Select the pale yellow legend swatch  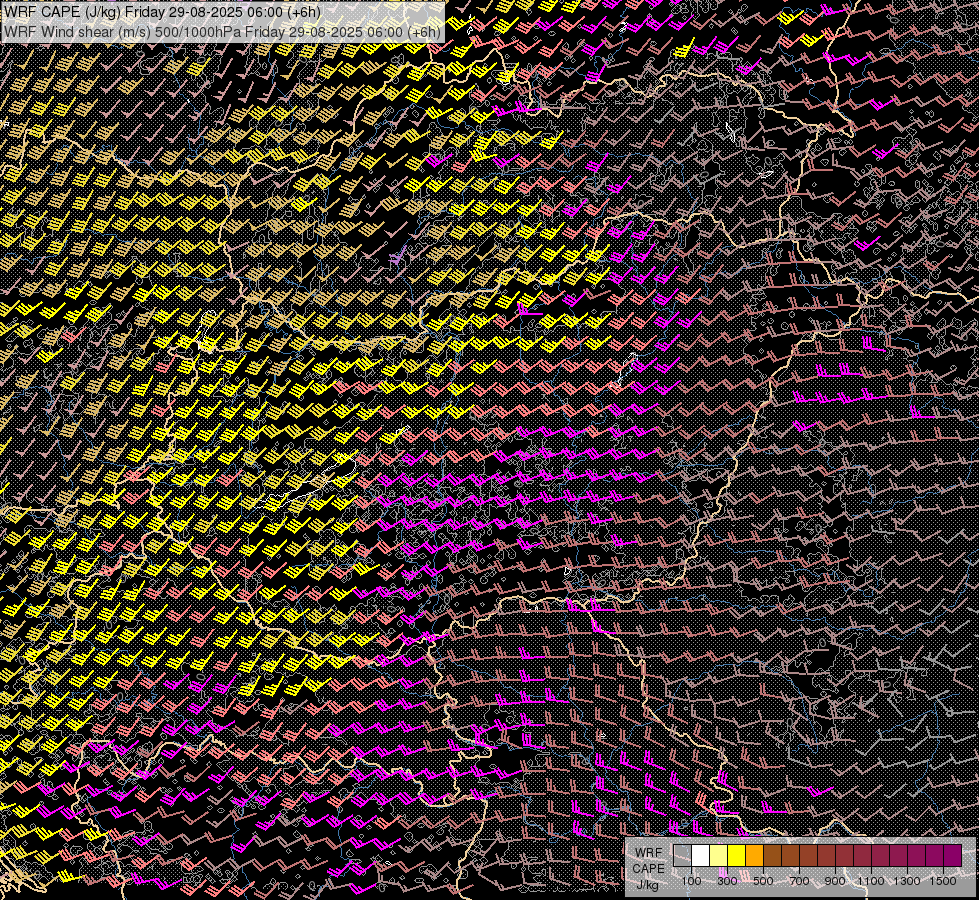point(719,856)
